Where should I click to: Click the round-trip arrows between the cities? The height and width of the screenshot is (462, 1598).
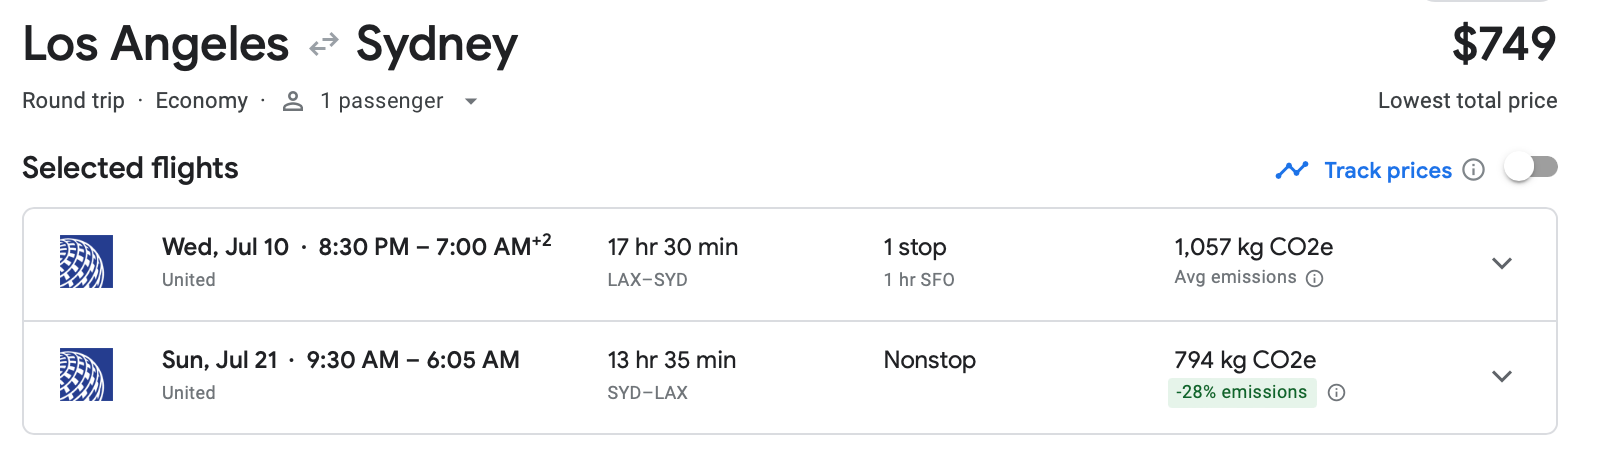click(323, 46)
